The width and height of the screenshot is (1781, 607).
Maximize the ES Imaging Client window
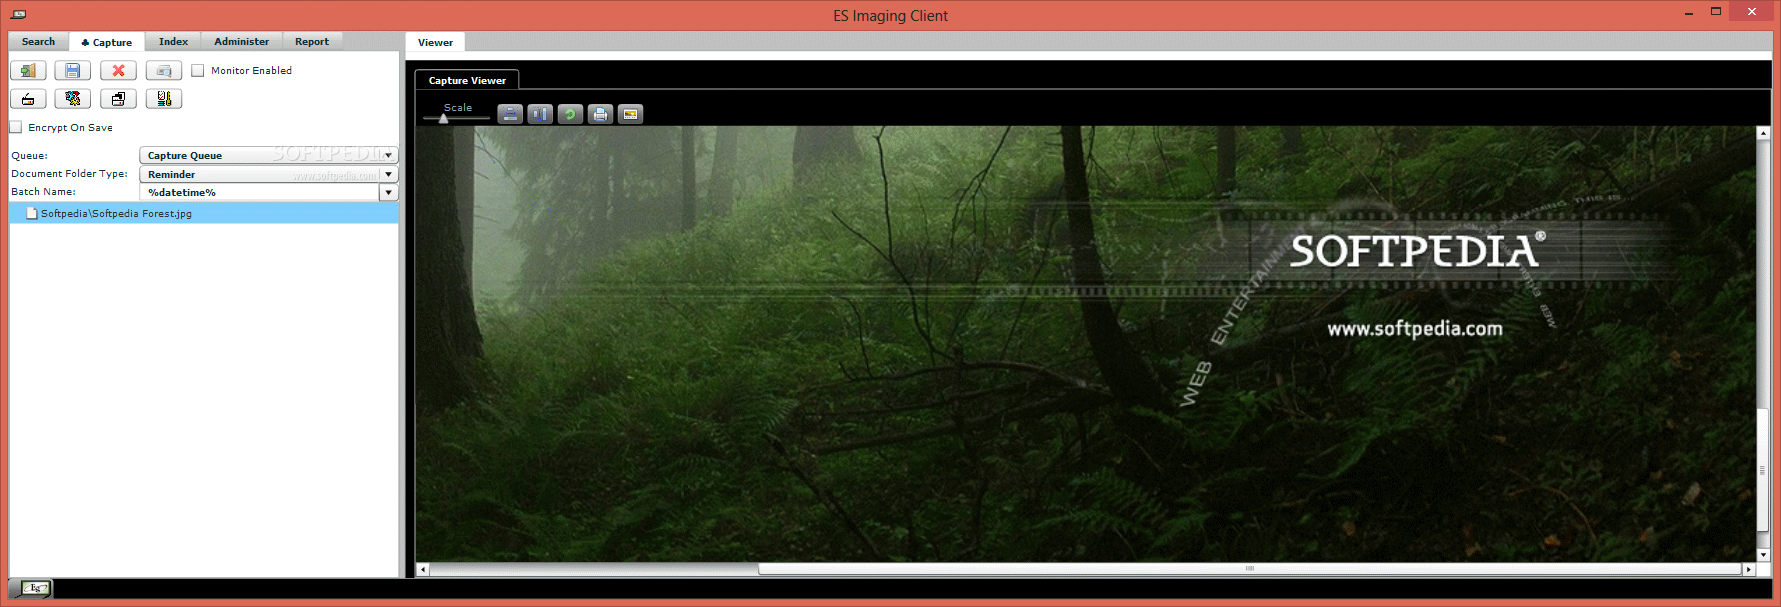tap(1716, 12)
